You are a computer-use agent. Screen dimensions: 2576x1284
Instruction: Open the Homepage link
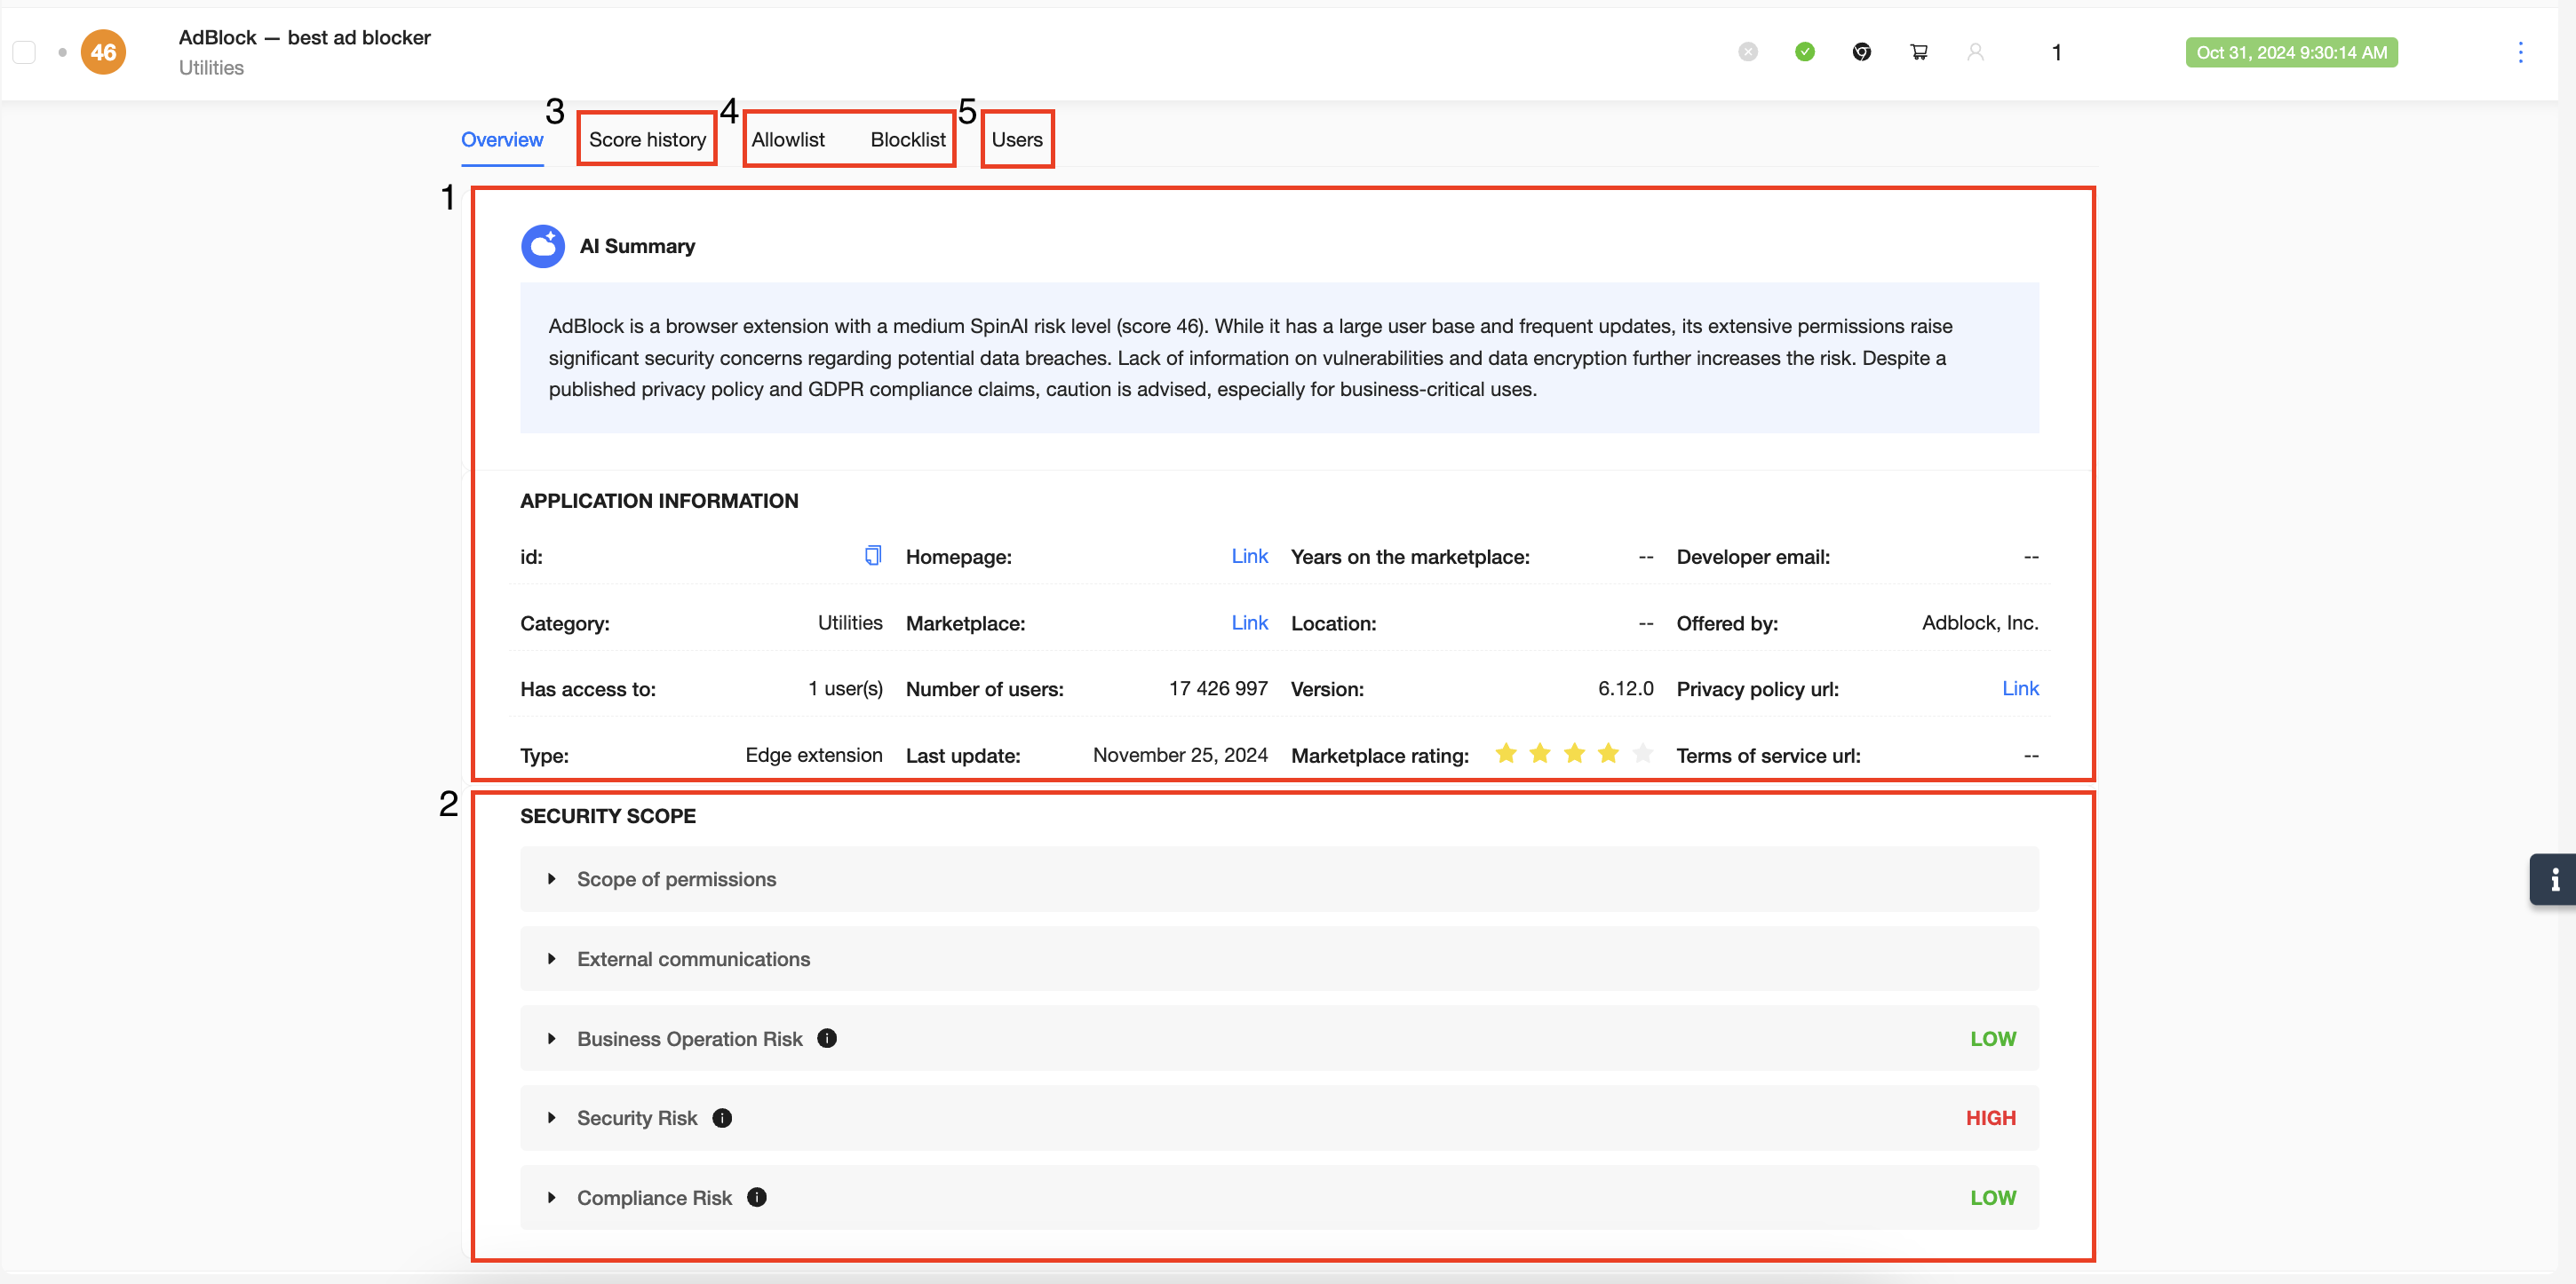coord(1249,556)
